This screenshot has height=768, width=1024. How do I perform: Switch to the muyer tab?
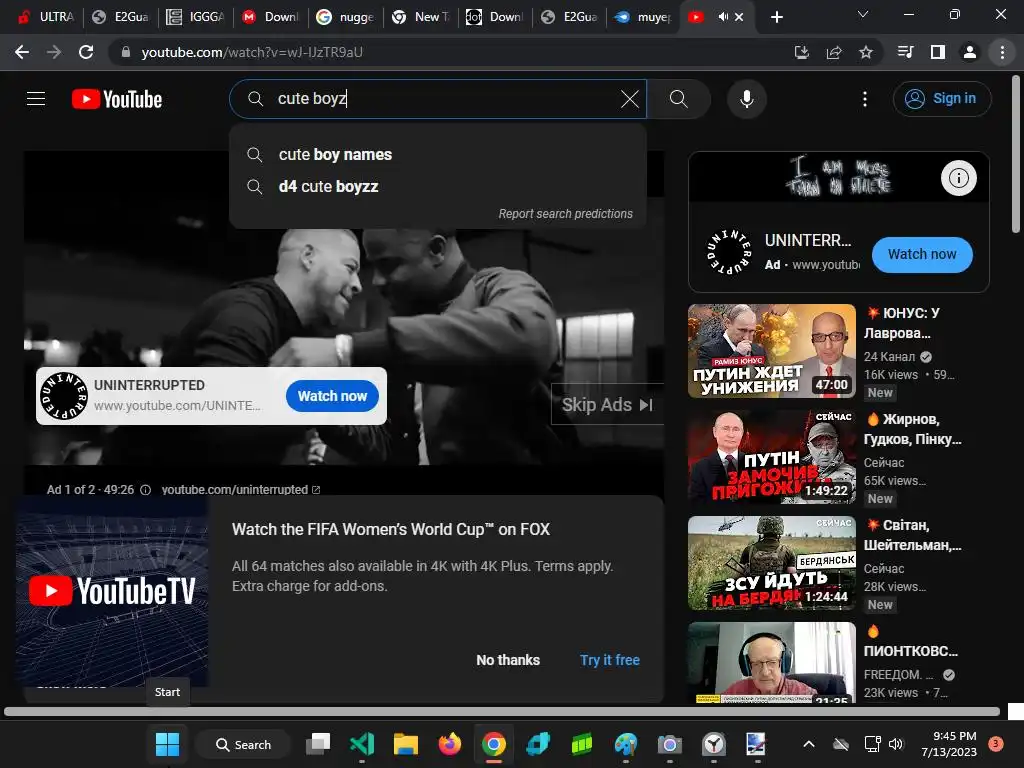(x=643, y=17)
